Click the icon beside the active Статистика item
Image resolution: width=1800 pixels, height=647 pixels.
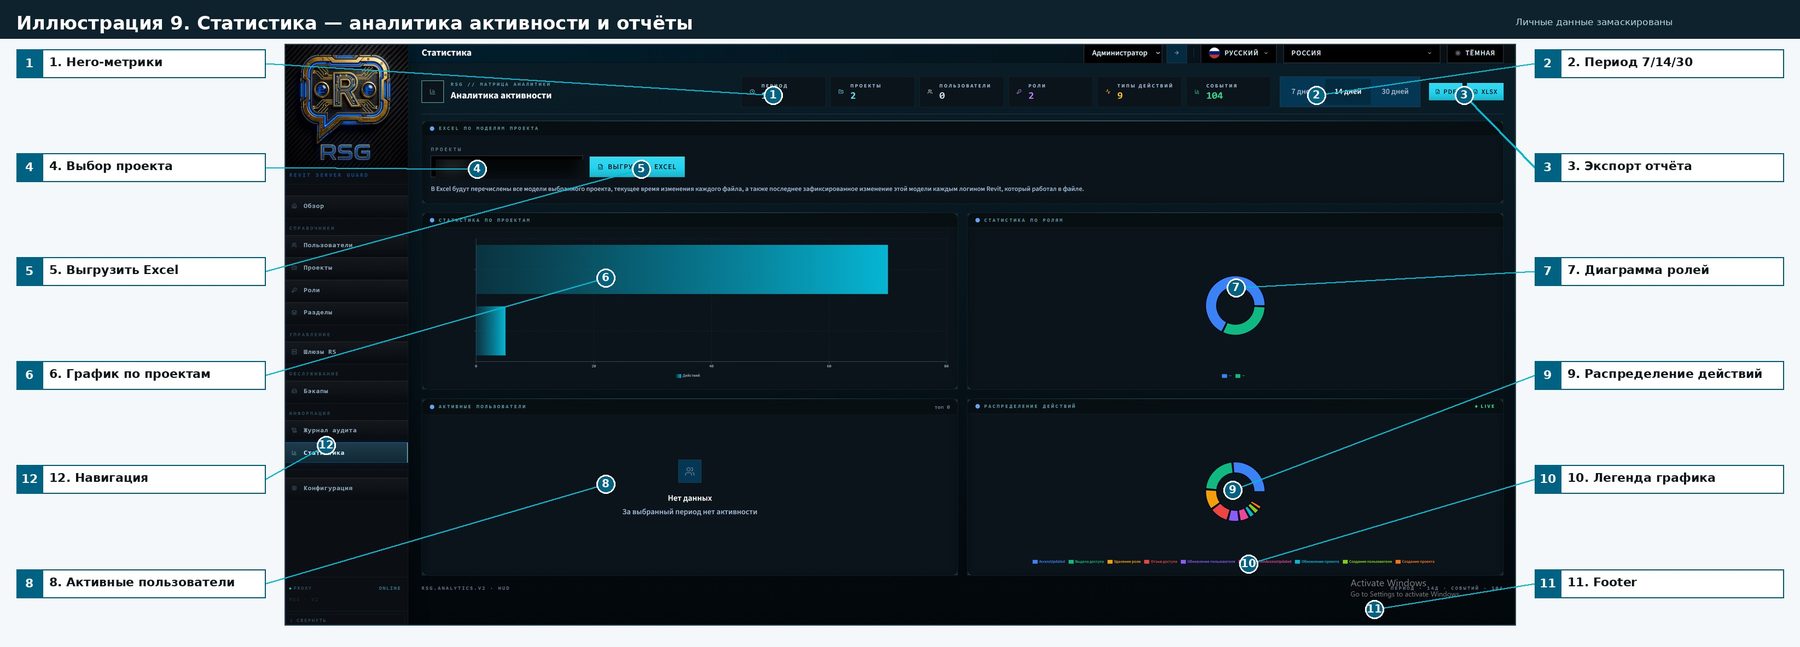[x=294, y=453]
